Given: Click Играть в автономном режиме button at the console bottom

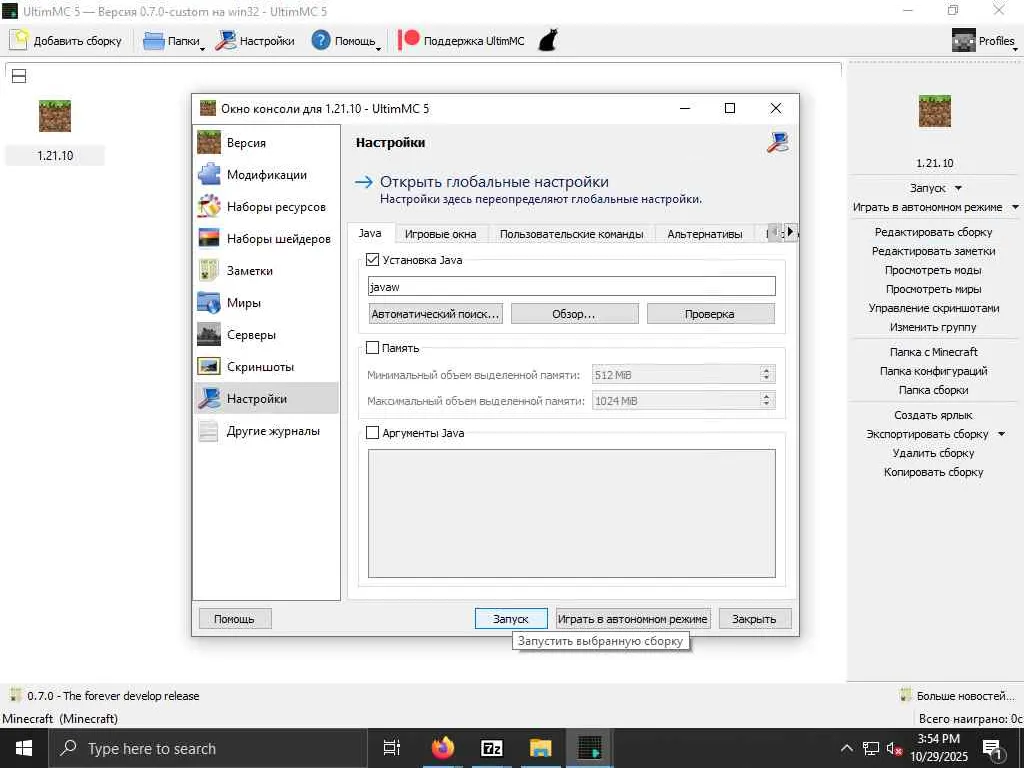Looking at the screenshot, I should [x=633, y=618].
